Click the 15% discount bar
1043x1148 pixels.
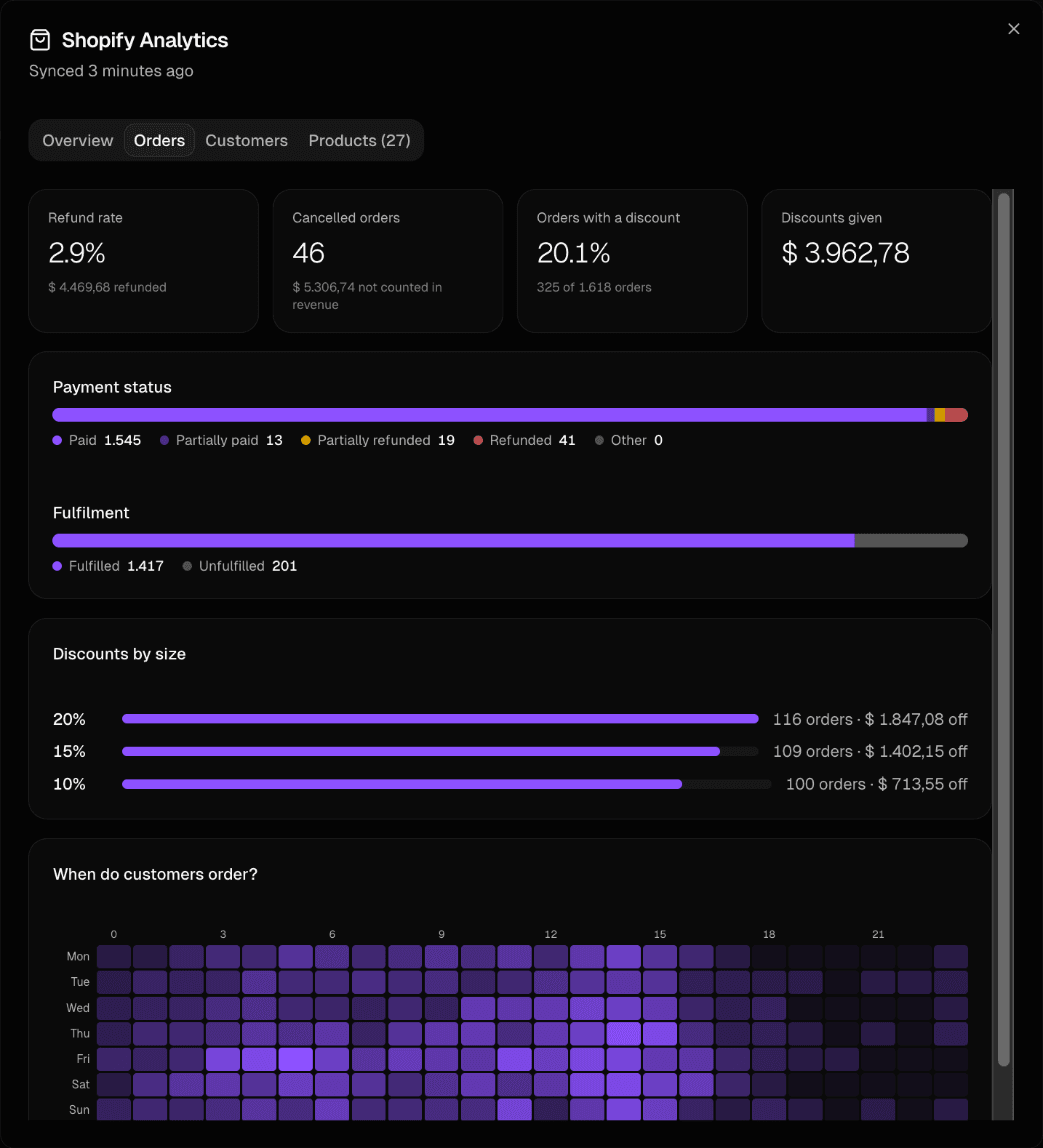440,752
